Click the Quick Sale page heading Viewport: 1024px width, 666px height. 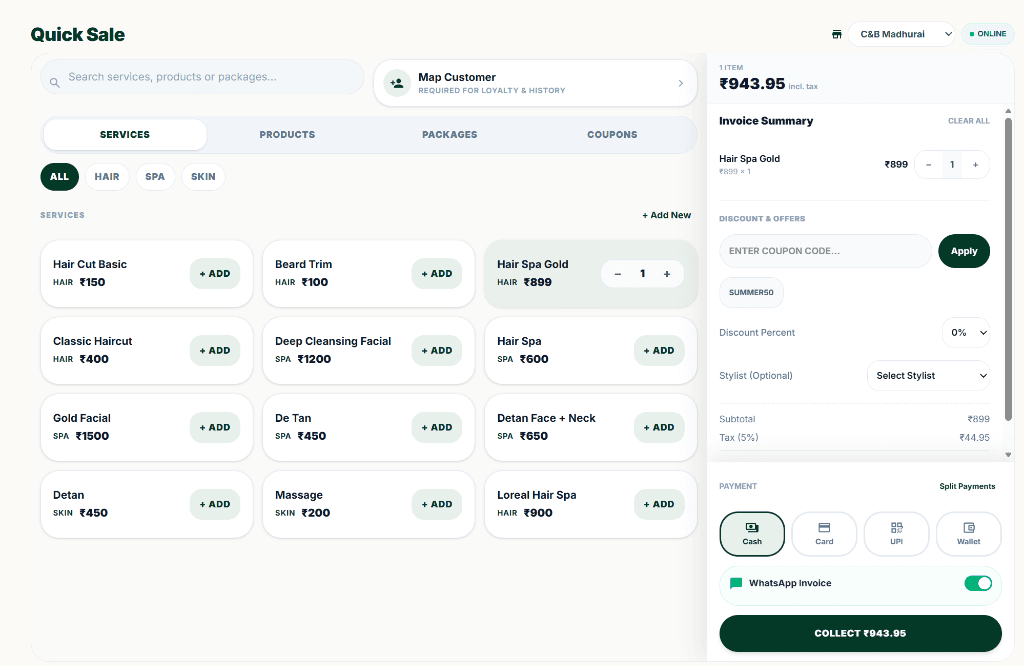tap(78, 35)
